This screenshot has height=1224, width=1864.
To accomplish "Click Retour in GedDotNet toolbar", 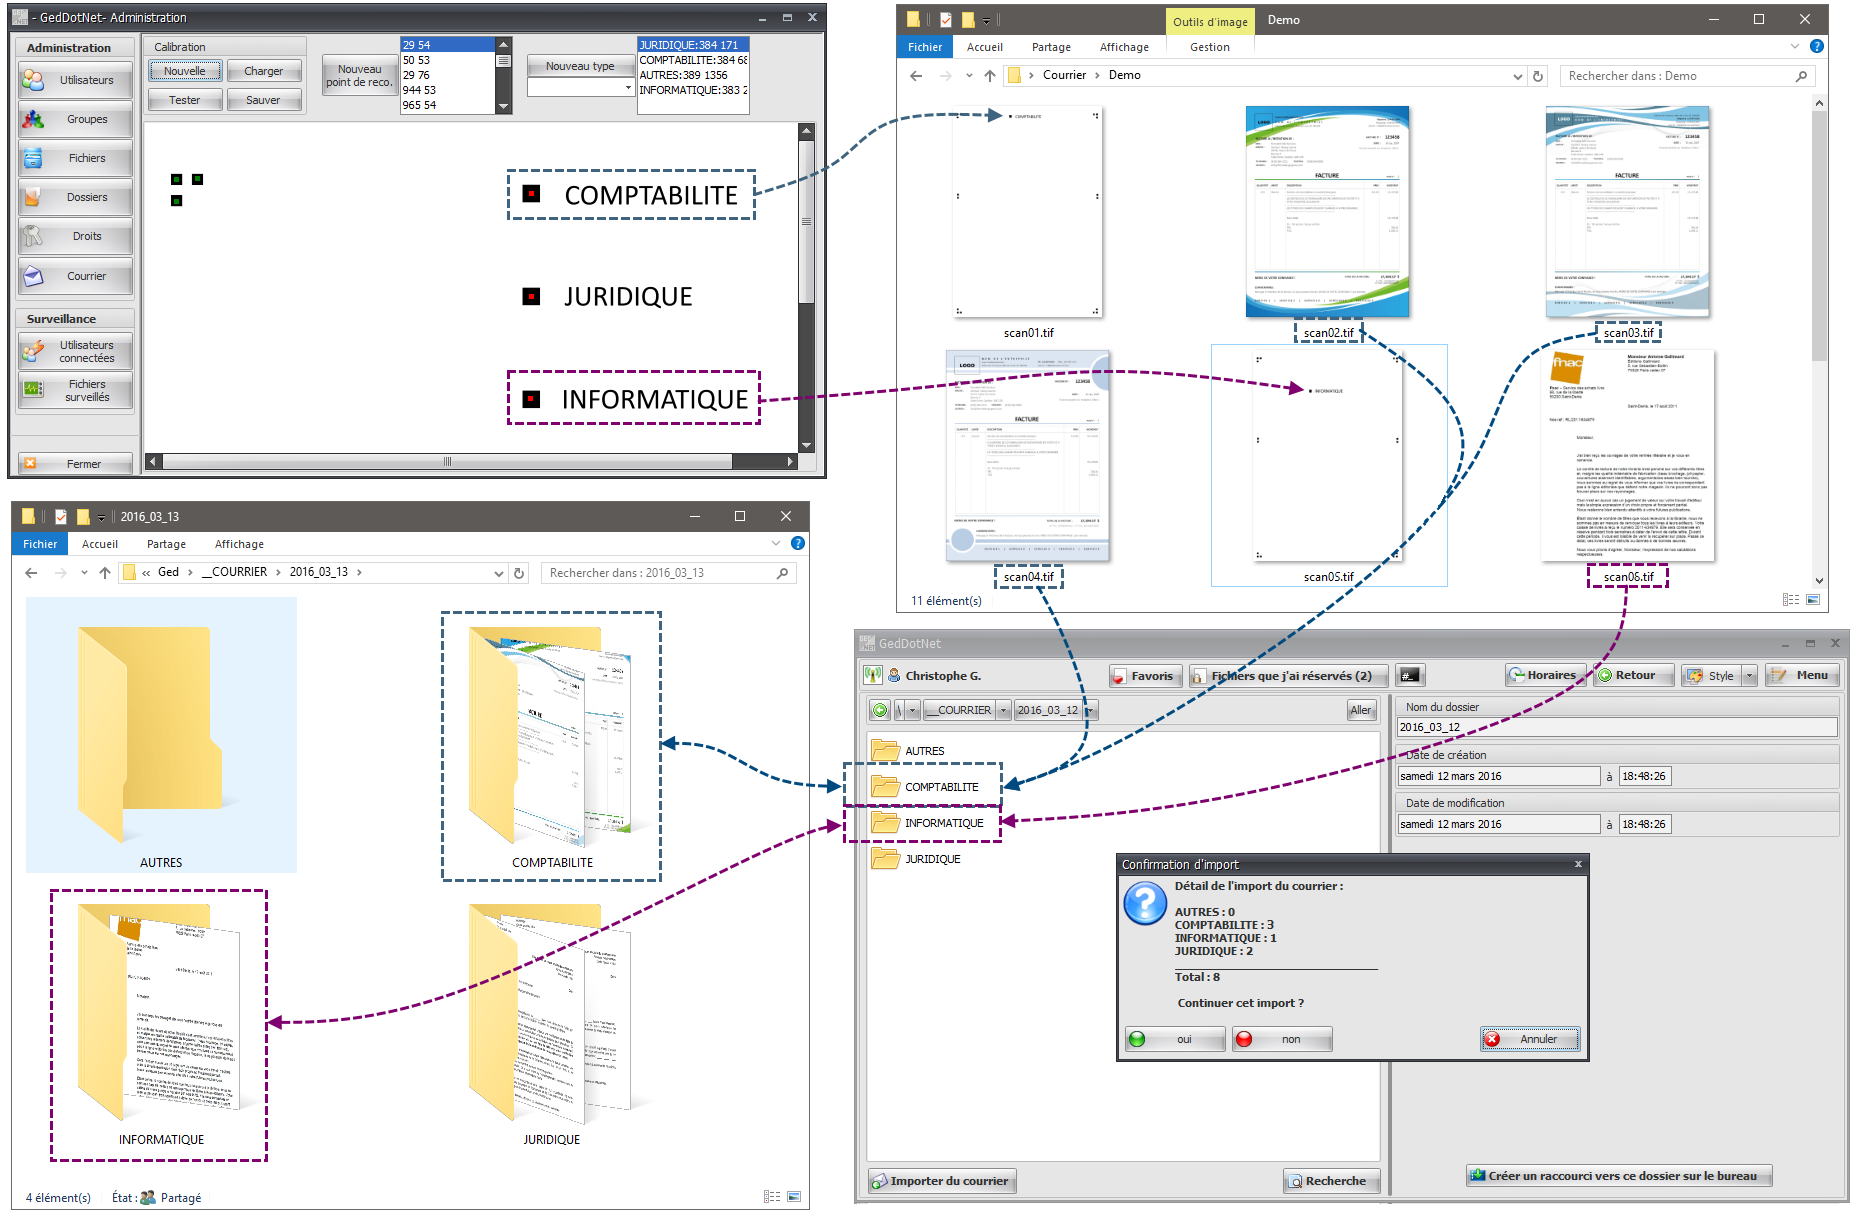I will click(x=1632, y=675).
